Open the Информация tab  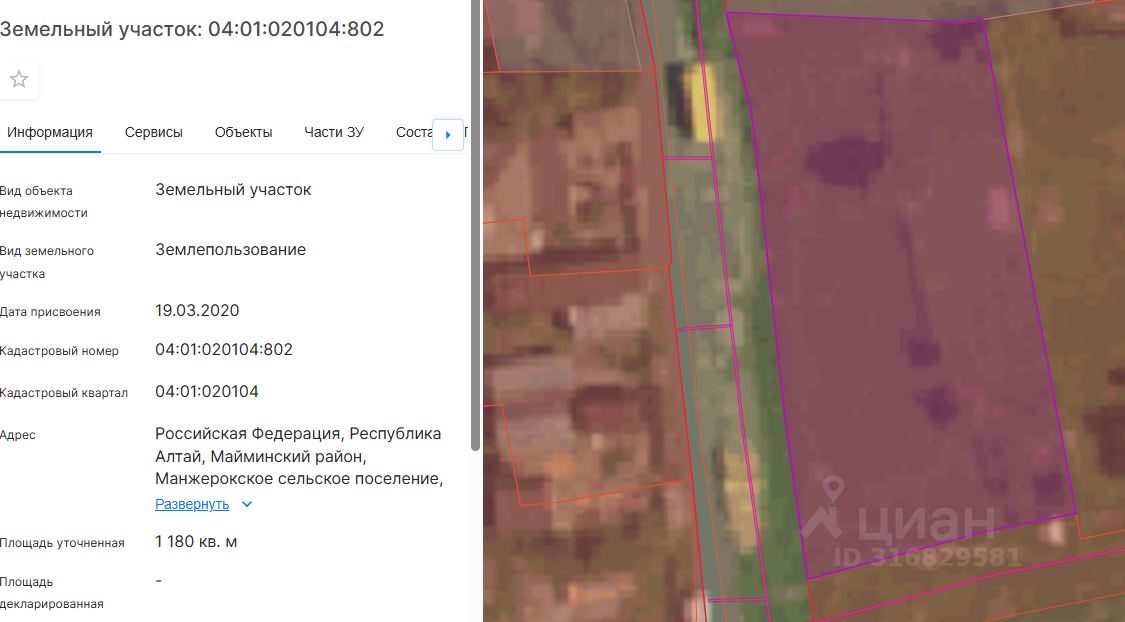[50, 133]
